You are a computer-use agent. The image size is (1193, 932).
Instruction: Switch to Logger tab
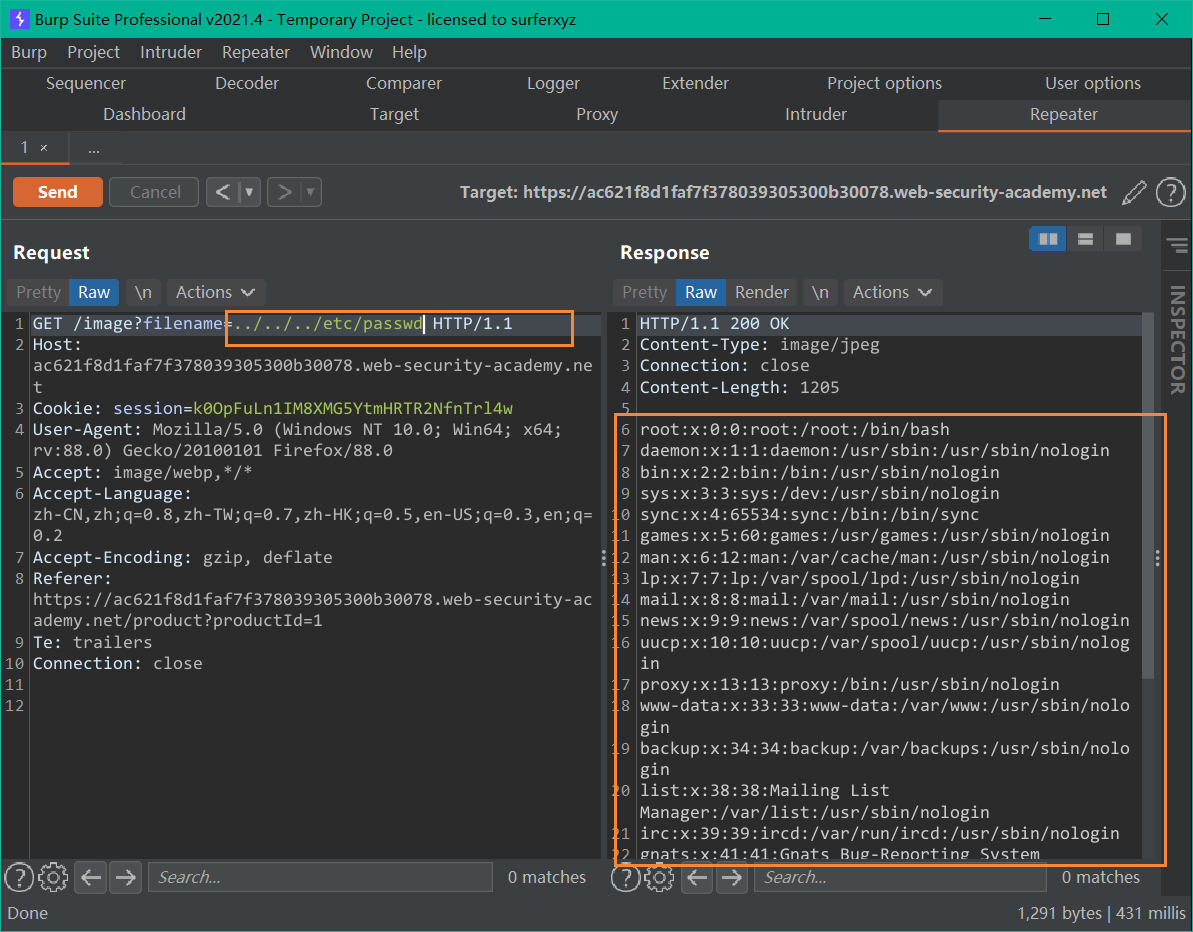coord(553,83)
